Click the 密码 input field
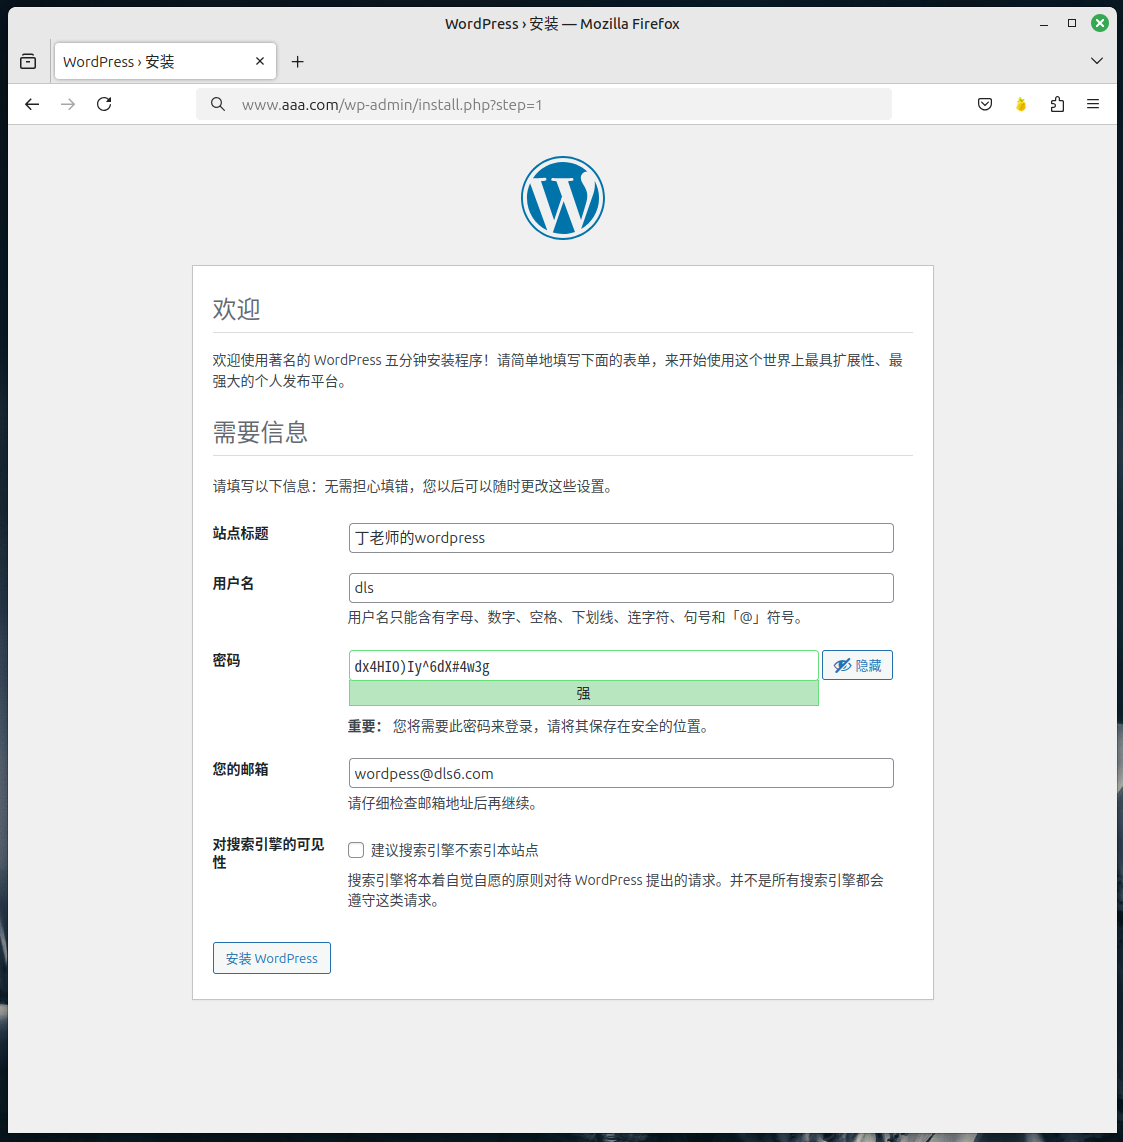 pos(583,666)
